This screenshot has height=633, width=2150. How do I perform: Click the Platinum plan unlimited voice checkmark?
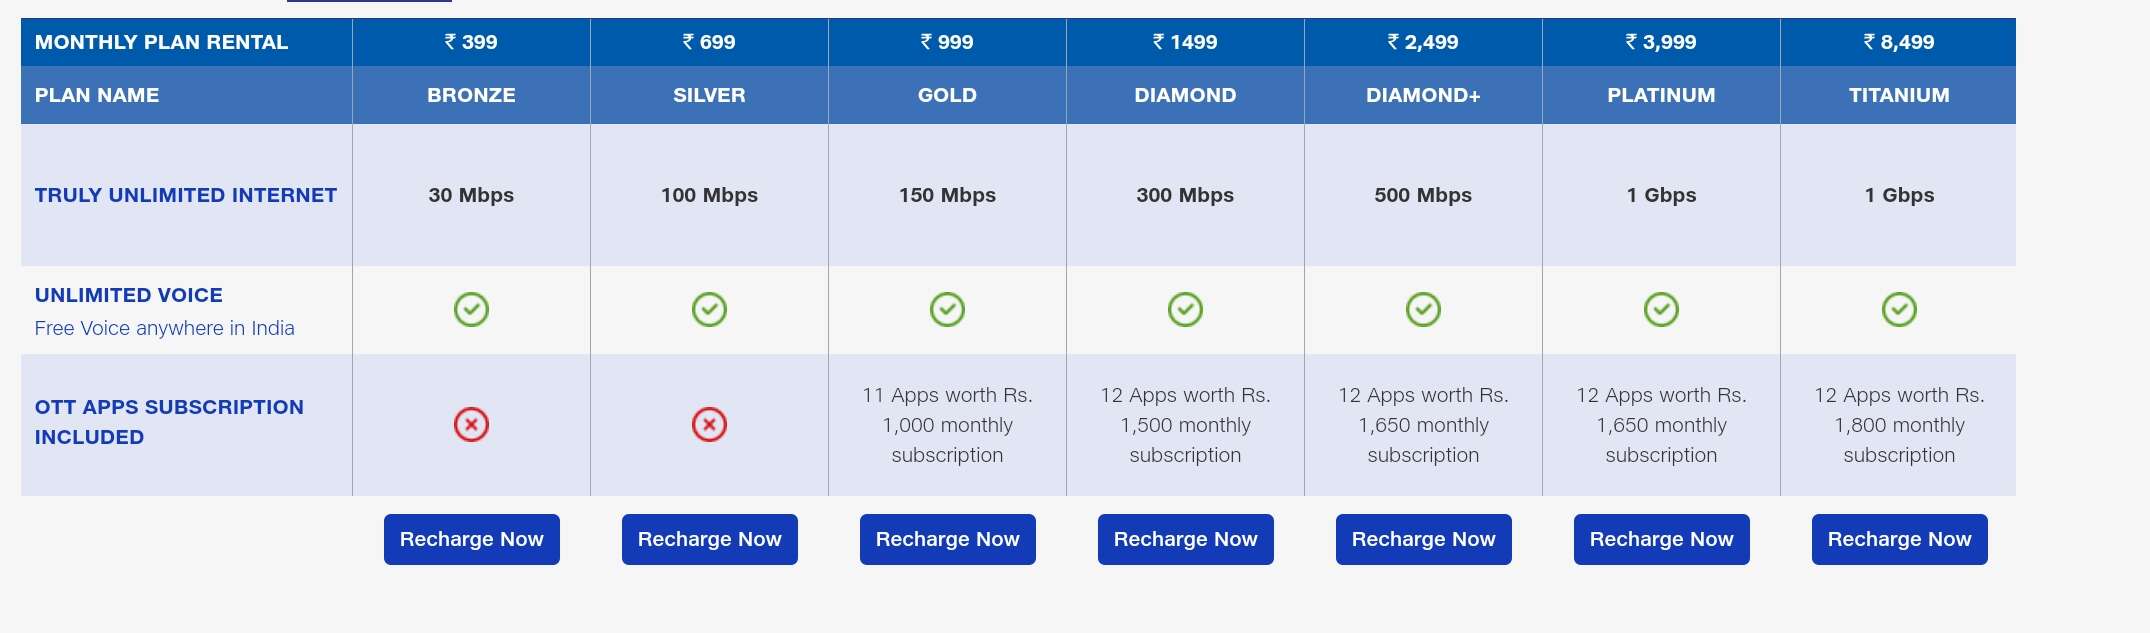(x=1661, y=309)
